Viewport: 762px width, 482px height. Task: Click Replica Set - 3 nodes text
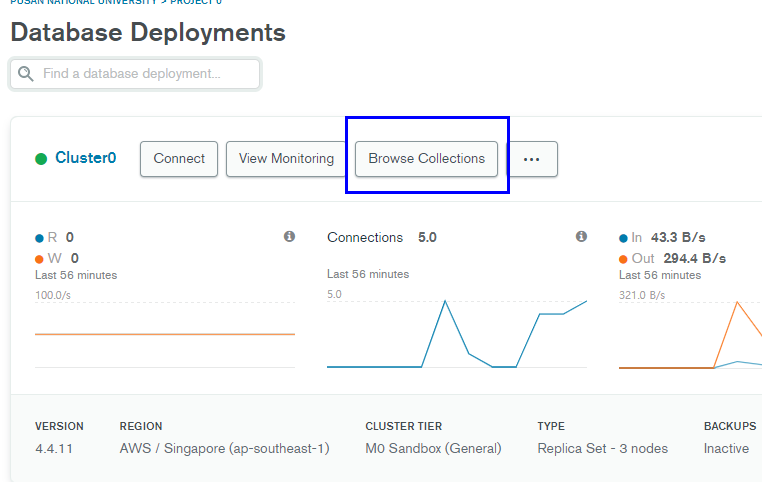603,448
